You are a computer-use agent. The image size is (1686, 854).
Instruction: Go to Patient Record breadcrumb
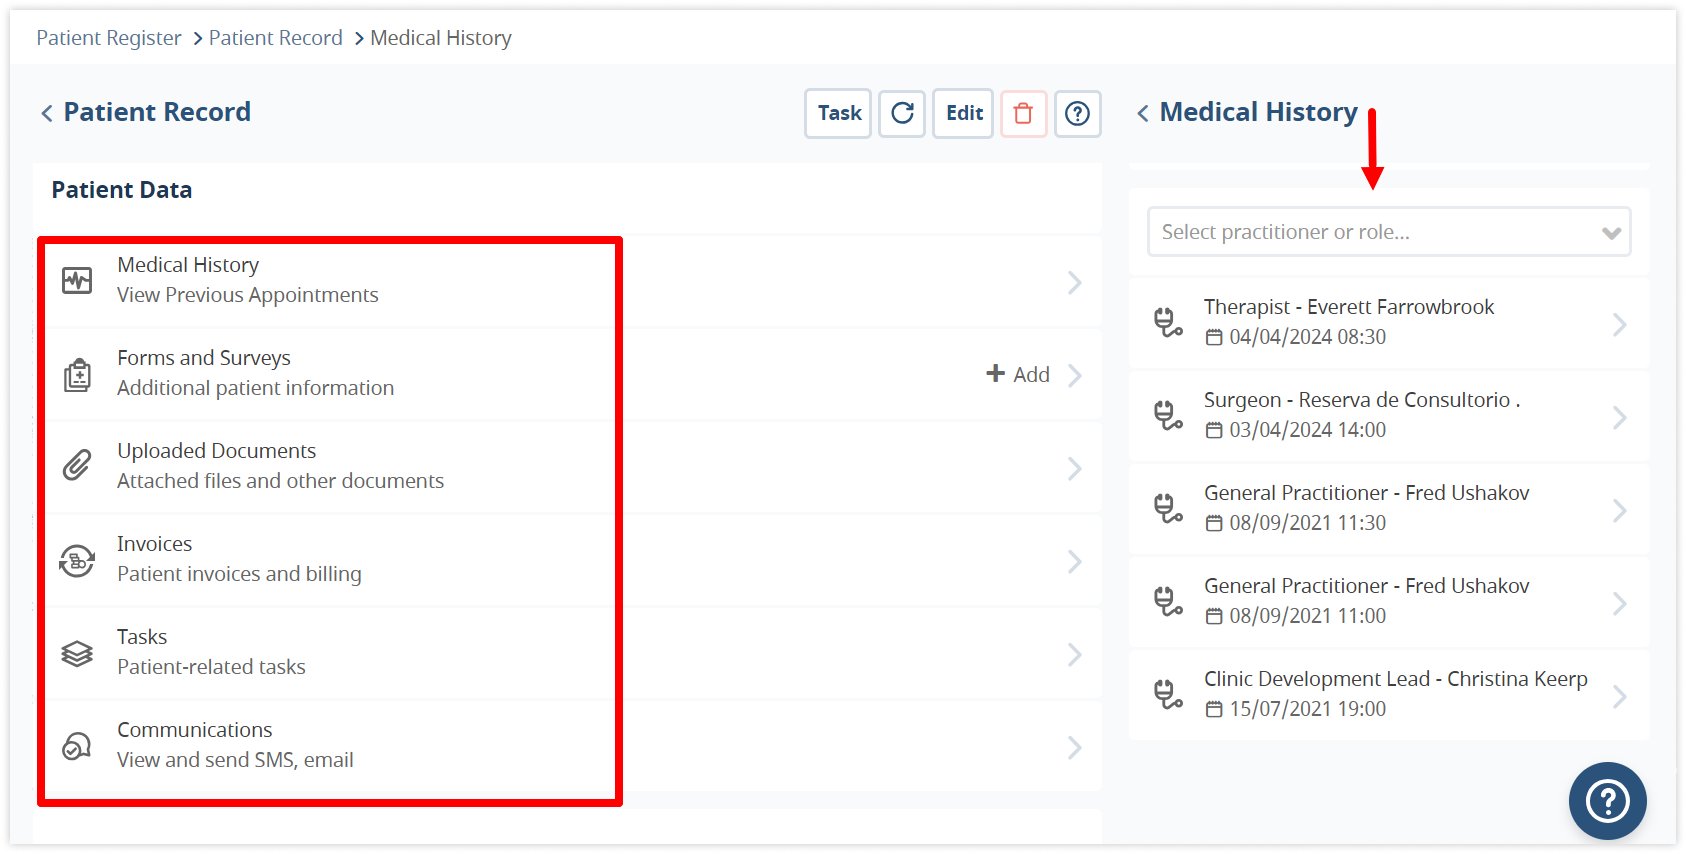276,38
